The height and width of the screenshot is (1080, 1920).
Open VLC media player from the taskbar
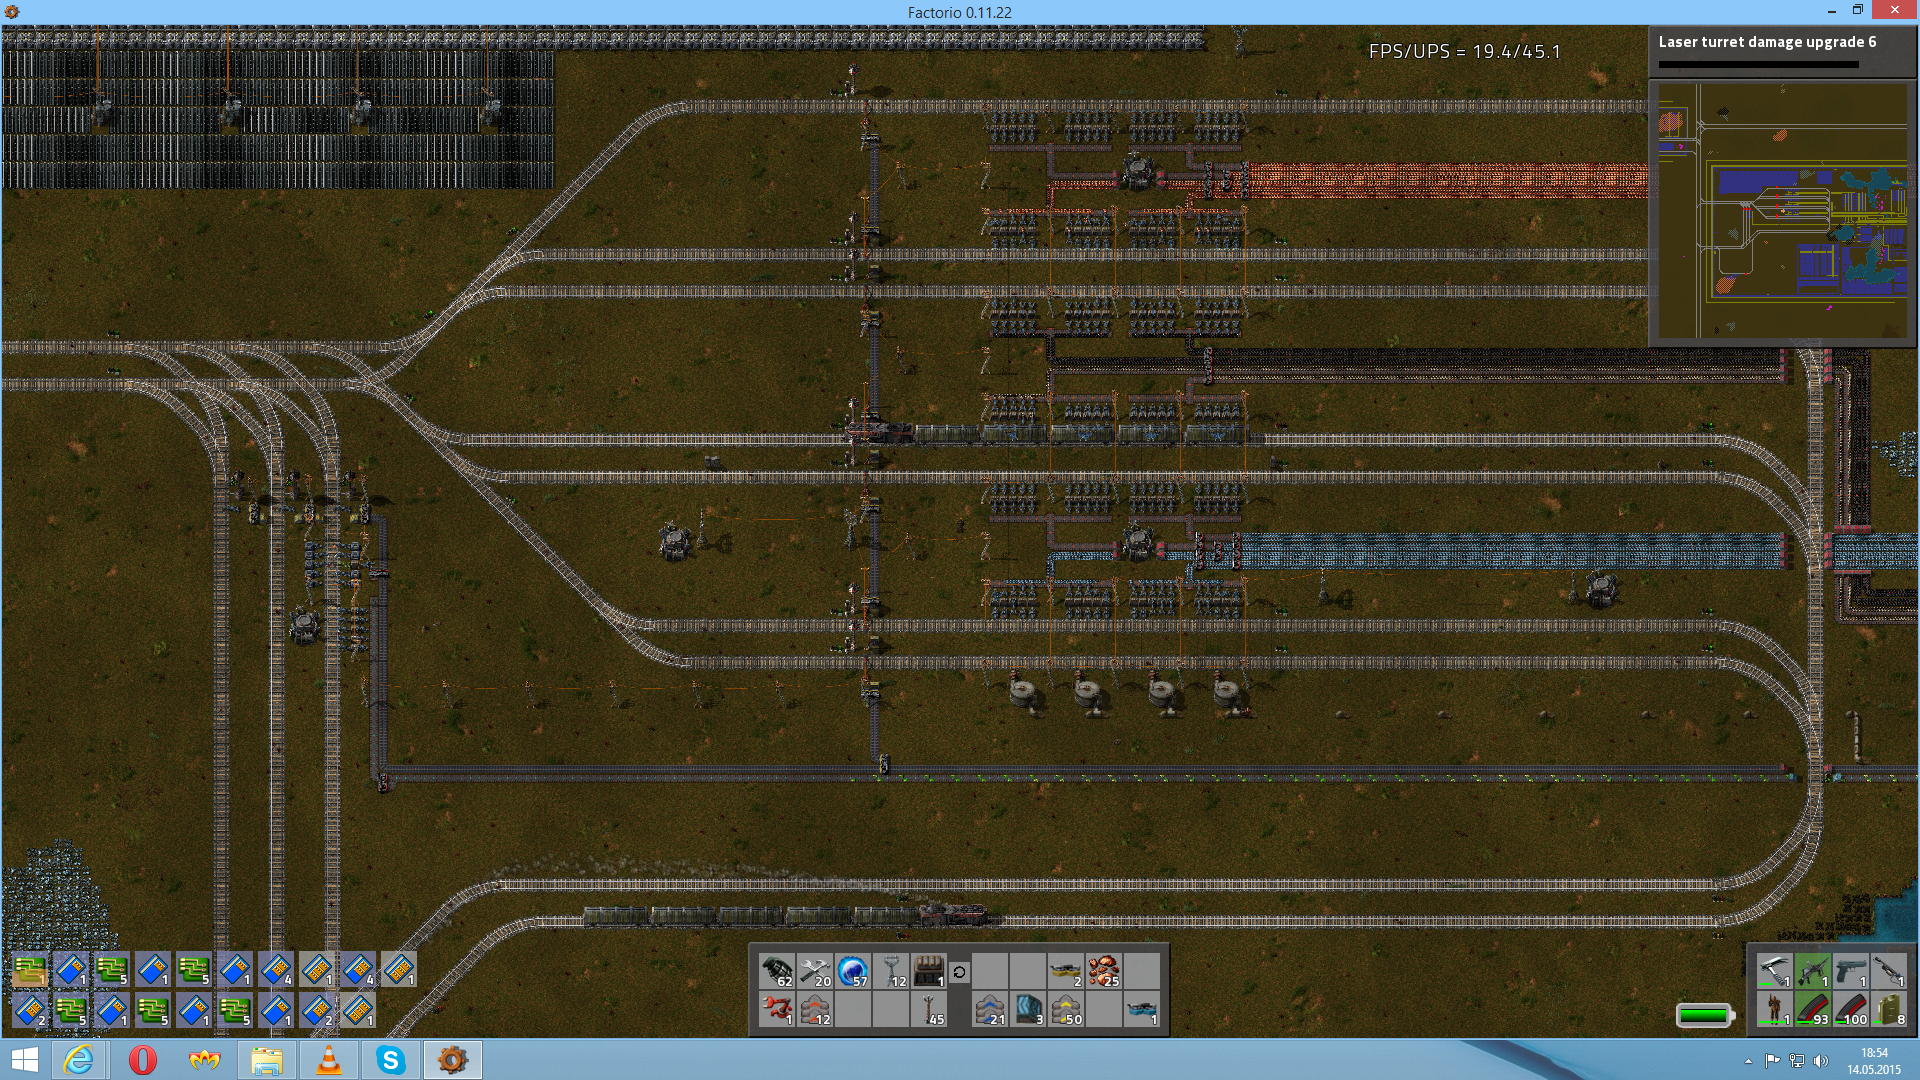tap(328, 1060)
